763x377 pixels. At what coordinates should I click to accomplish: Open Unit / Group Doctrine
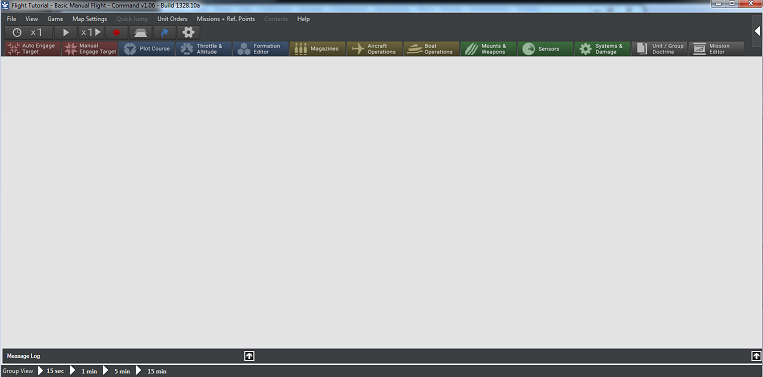pos(659,49)
